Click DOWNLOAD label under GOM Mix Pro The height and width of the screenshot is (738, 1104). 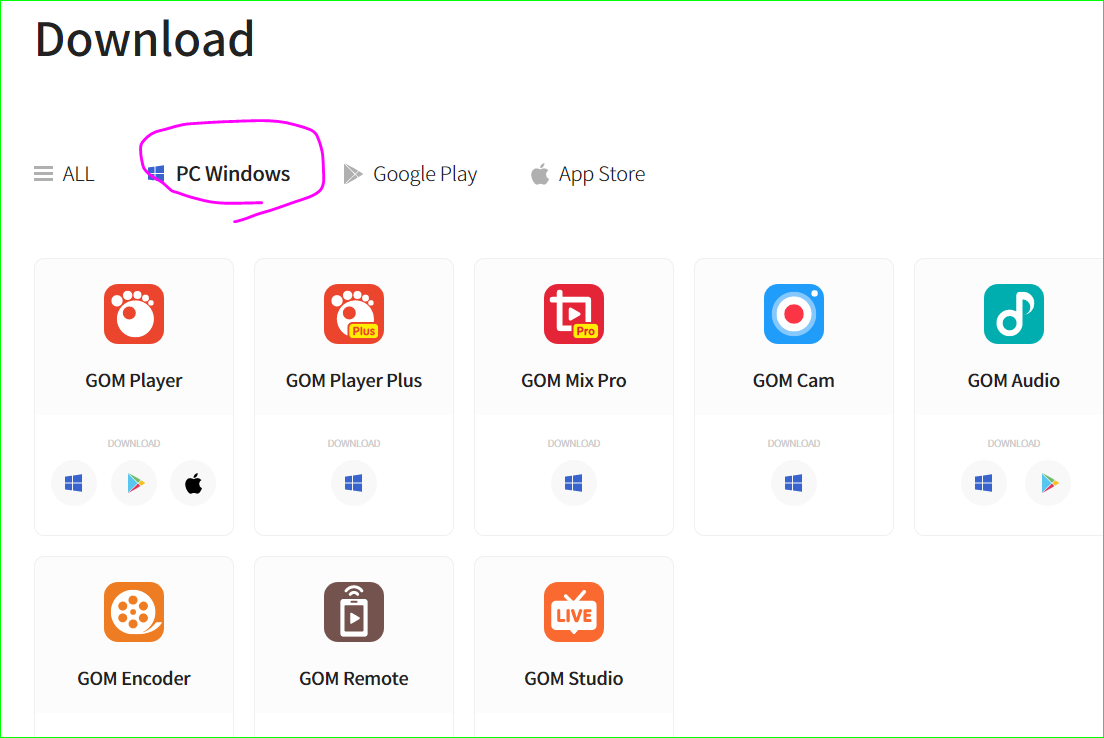[x=574, y=444]
